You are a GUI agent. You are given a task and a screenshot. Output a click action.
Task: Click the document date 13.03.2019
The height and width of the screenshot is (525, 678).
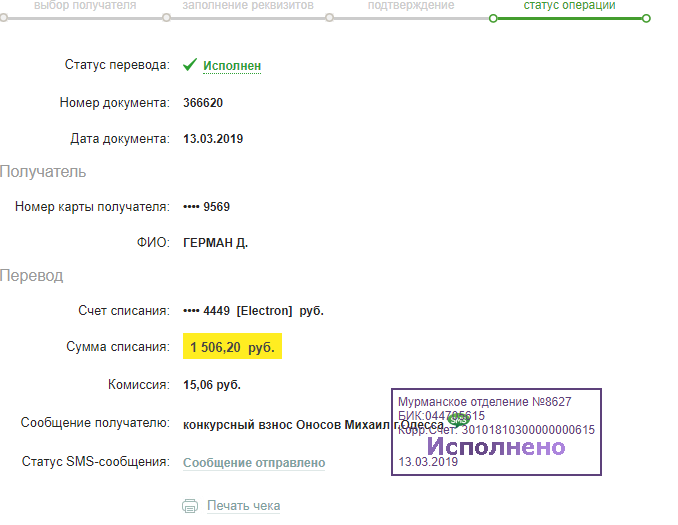click(213, 139)
